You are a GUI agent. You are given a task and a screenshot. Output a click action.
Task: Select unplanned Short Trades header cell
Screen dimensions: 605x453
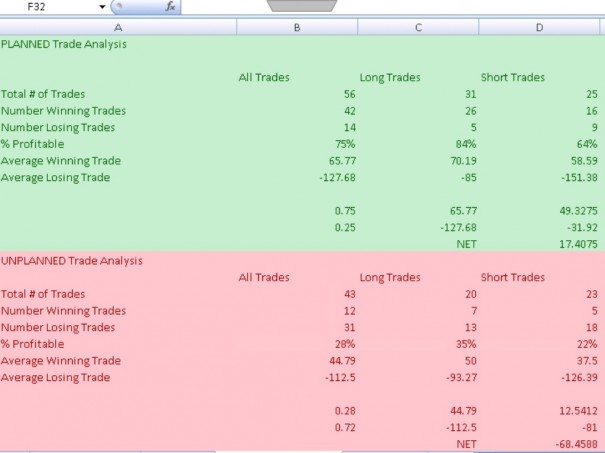click(x=539, y=277)
